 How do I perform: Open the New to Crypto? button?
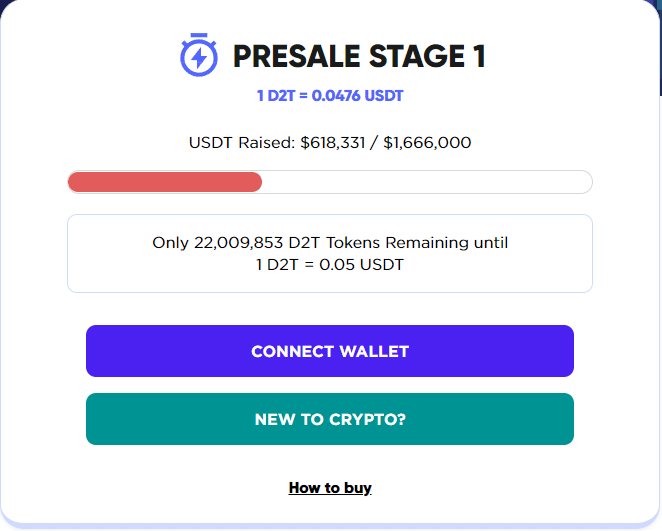[330, 419]
